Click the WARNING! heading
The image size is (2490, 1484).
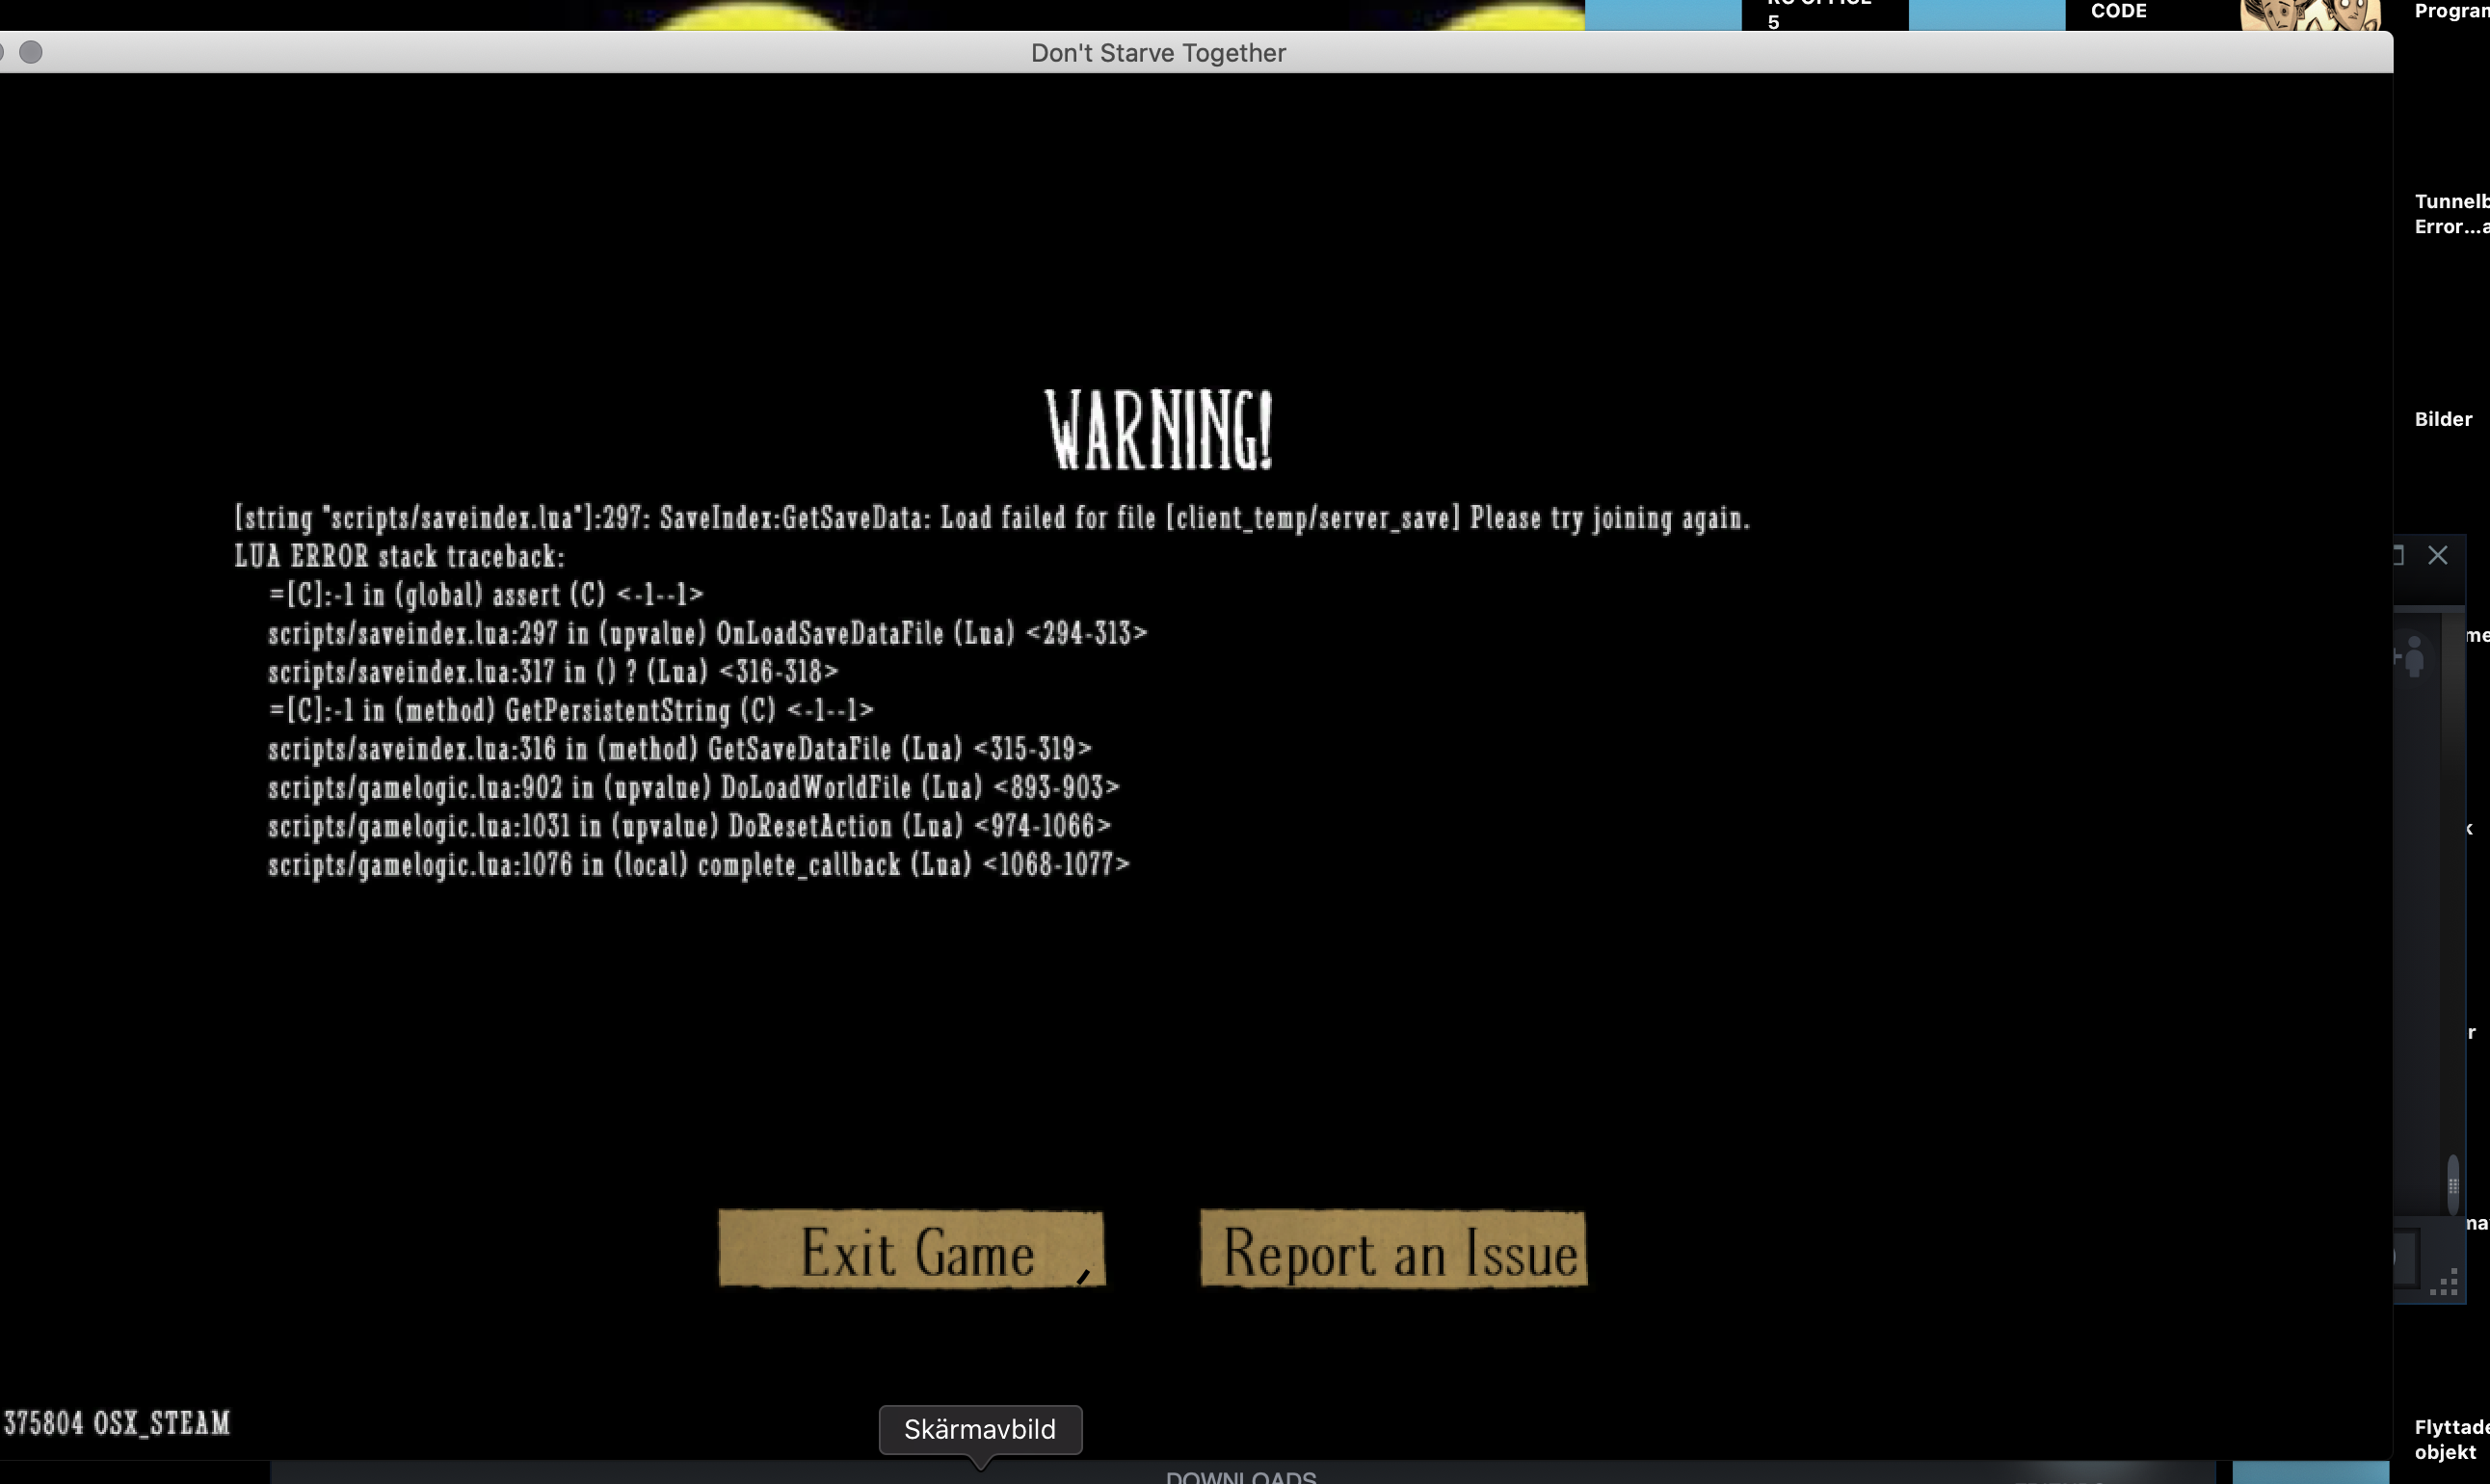pyautogui.click(x=1158, y=430)
